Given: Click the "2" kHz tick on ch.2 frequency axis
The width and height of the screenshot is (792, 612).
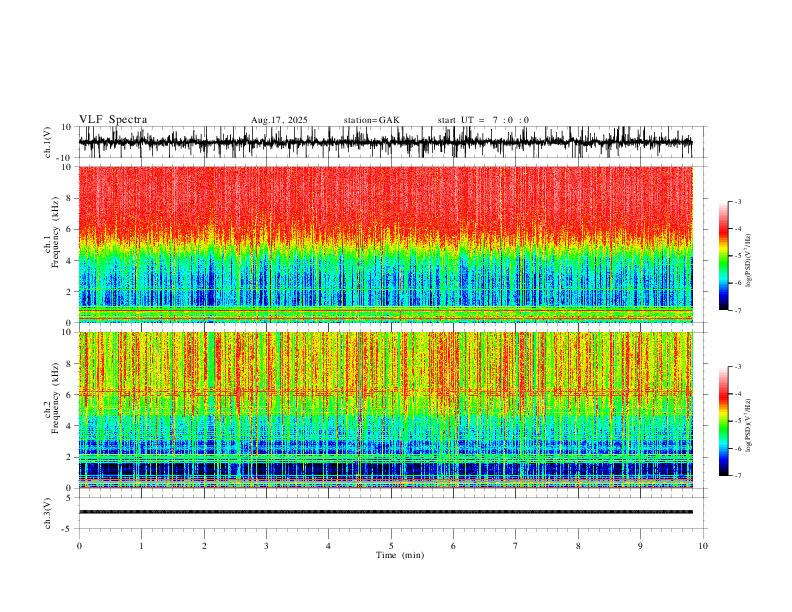Looking at the screenshot, I should 70,457.
